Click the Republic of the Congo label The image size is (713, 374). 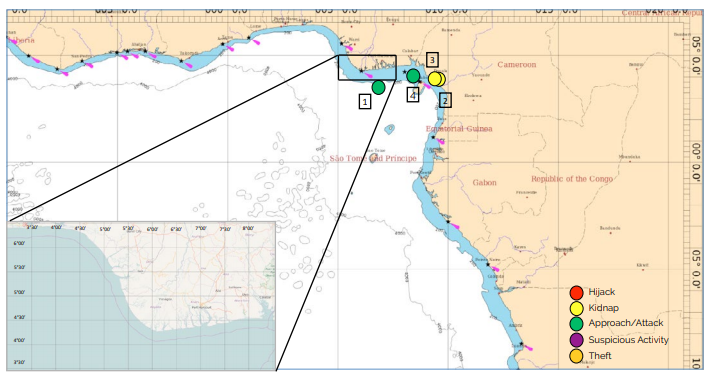[x=572, y=179]
